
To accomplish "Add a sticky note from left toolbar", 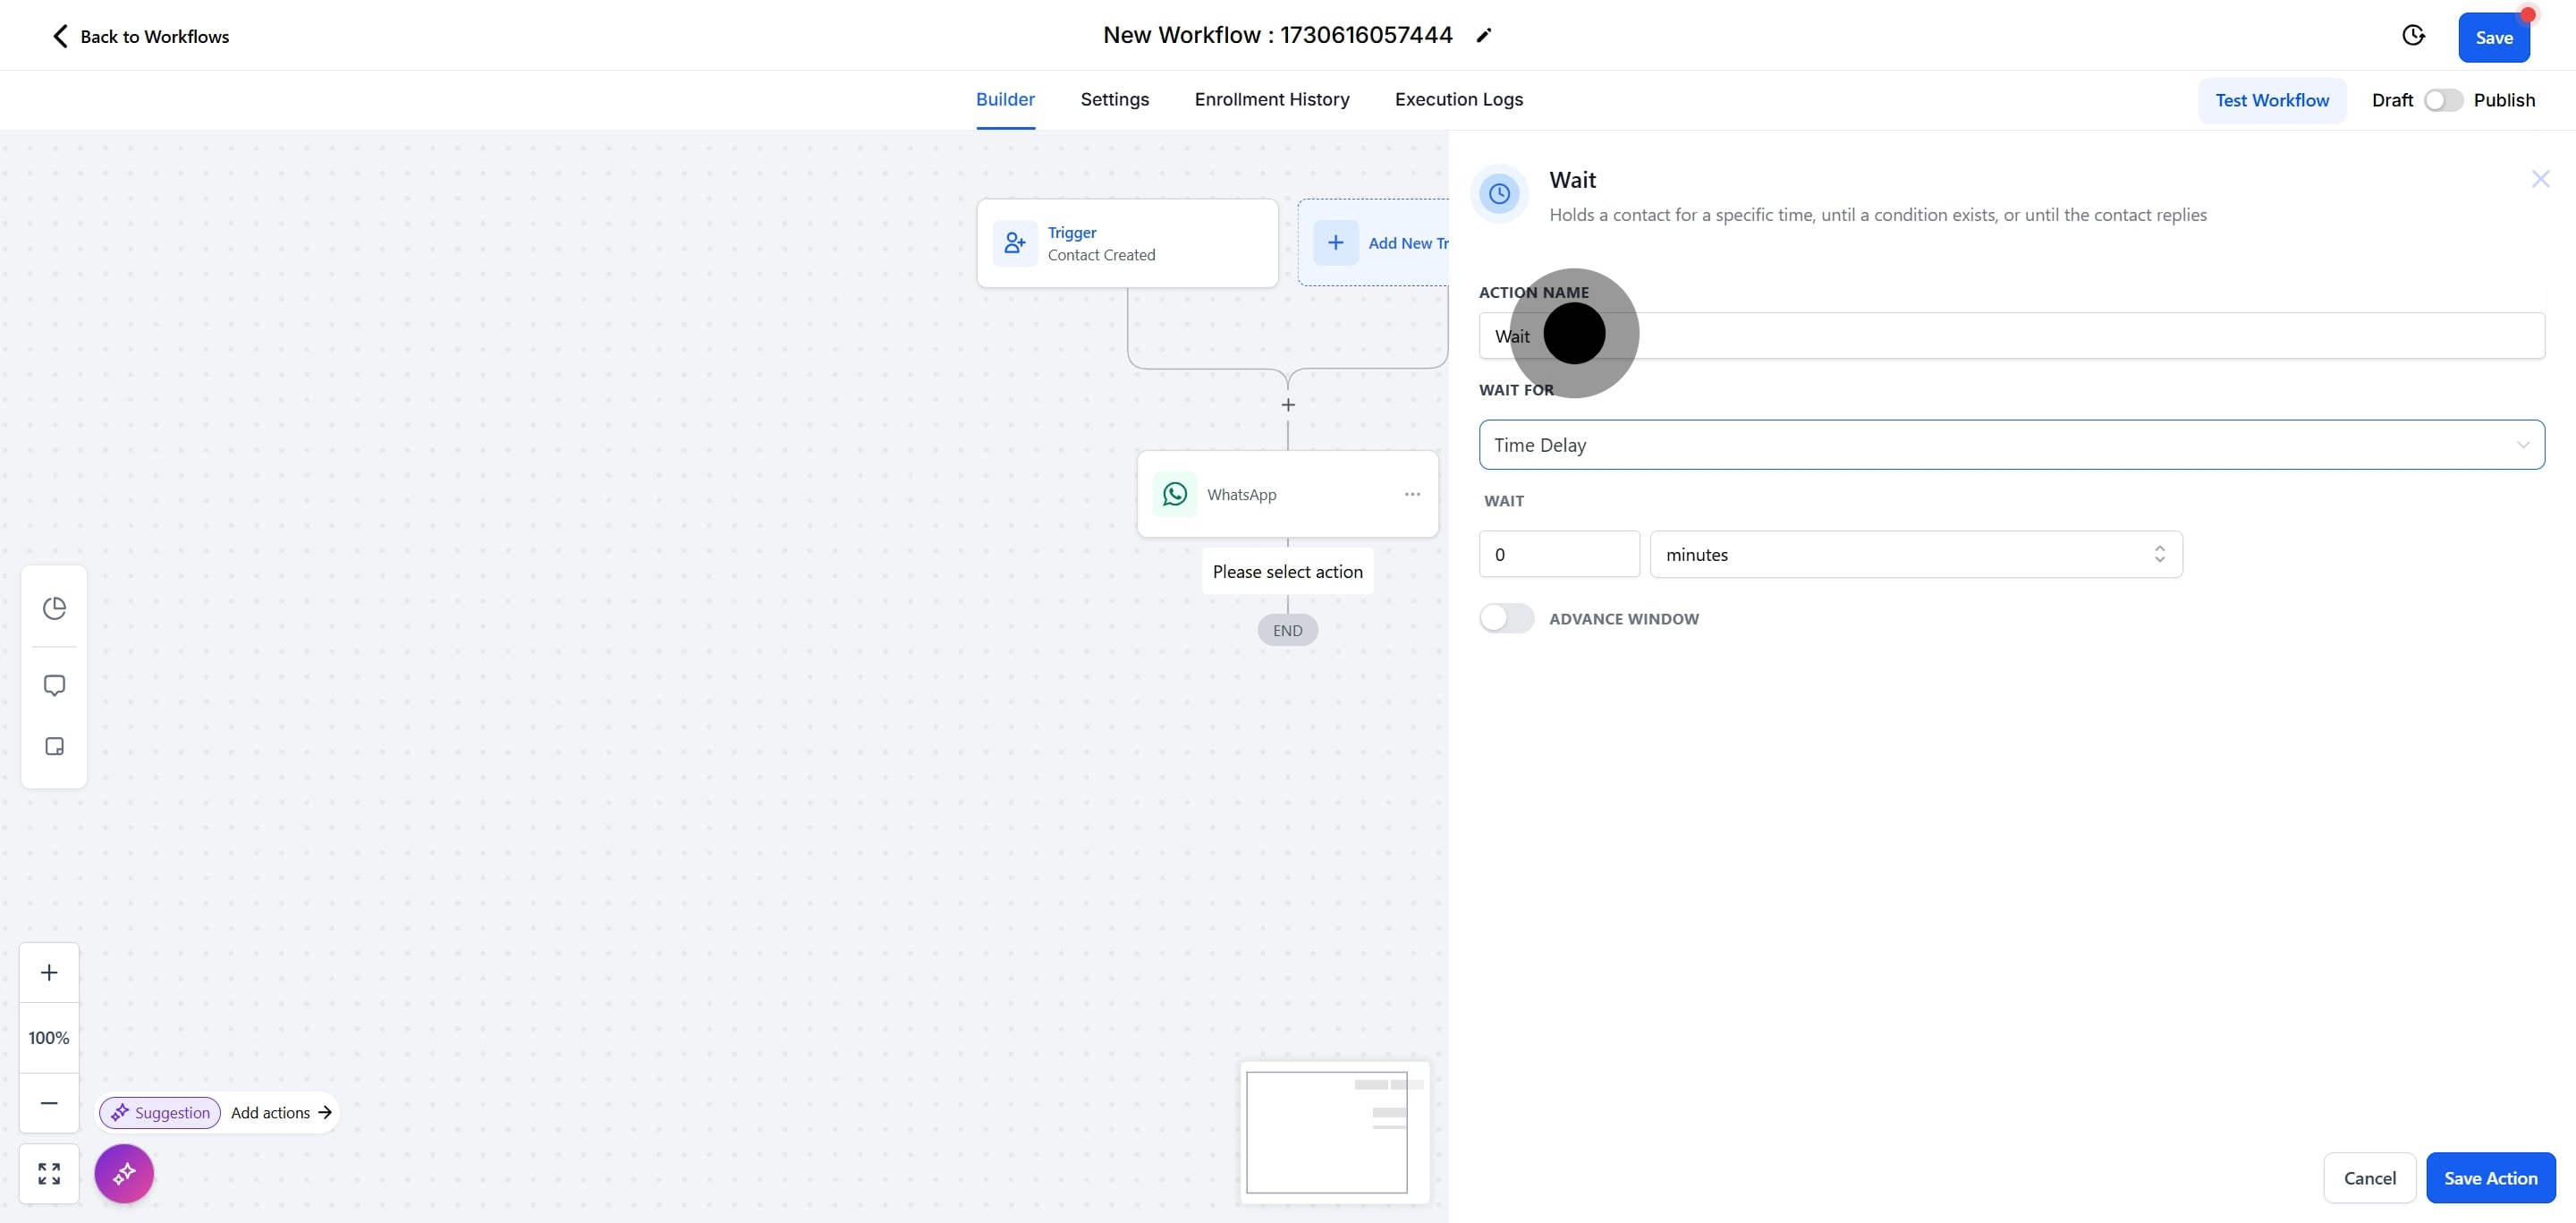I will point(54,747).
